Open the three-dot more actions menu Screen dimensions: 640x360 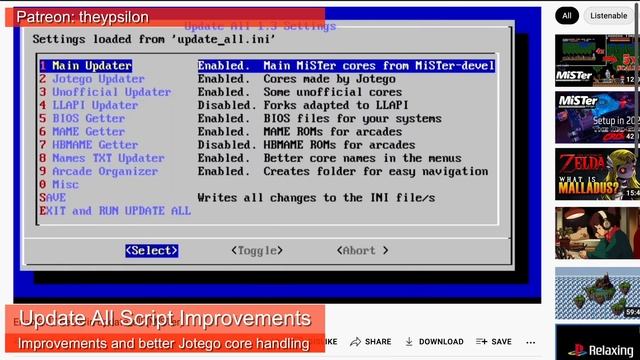pos(531,342)
